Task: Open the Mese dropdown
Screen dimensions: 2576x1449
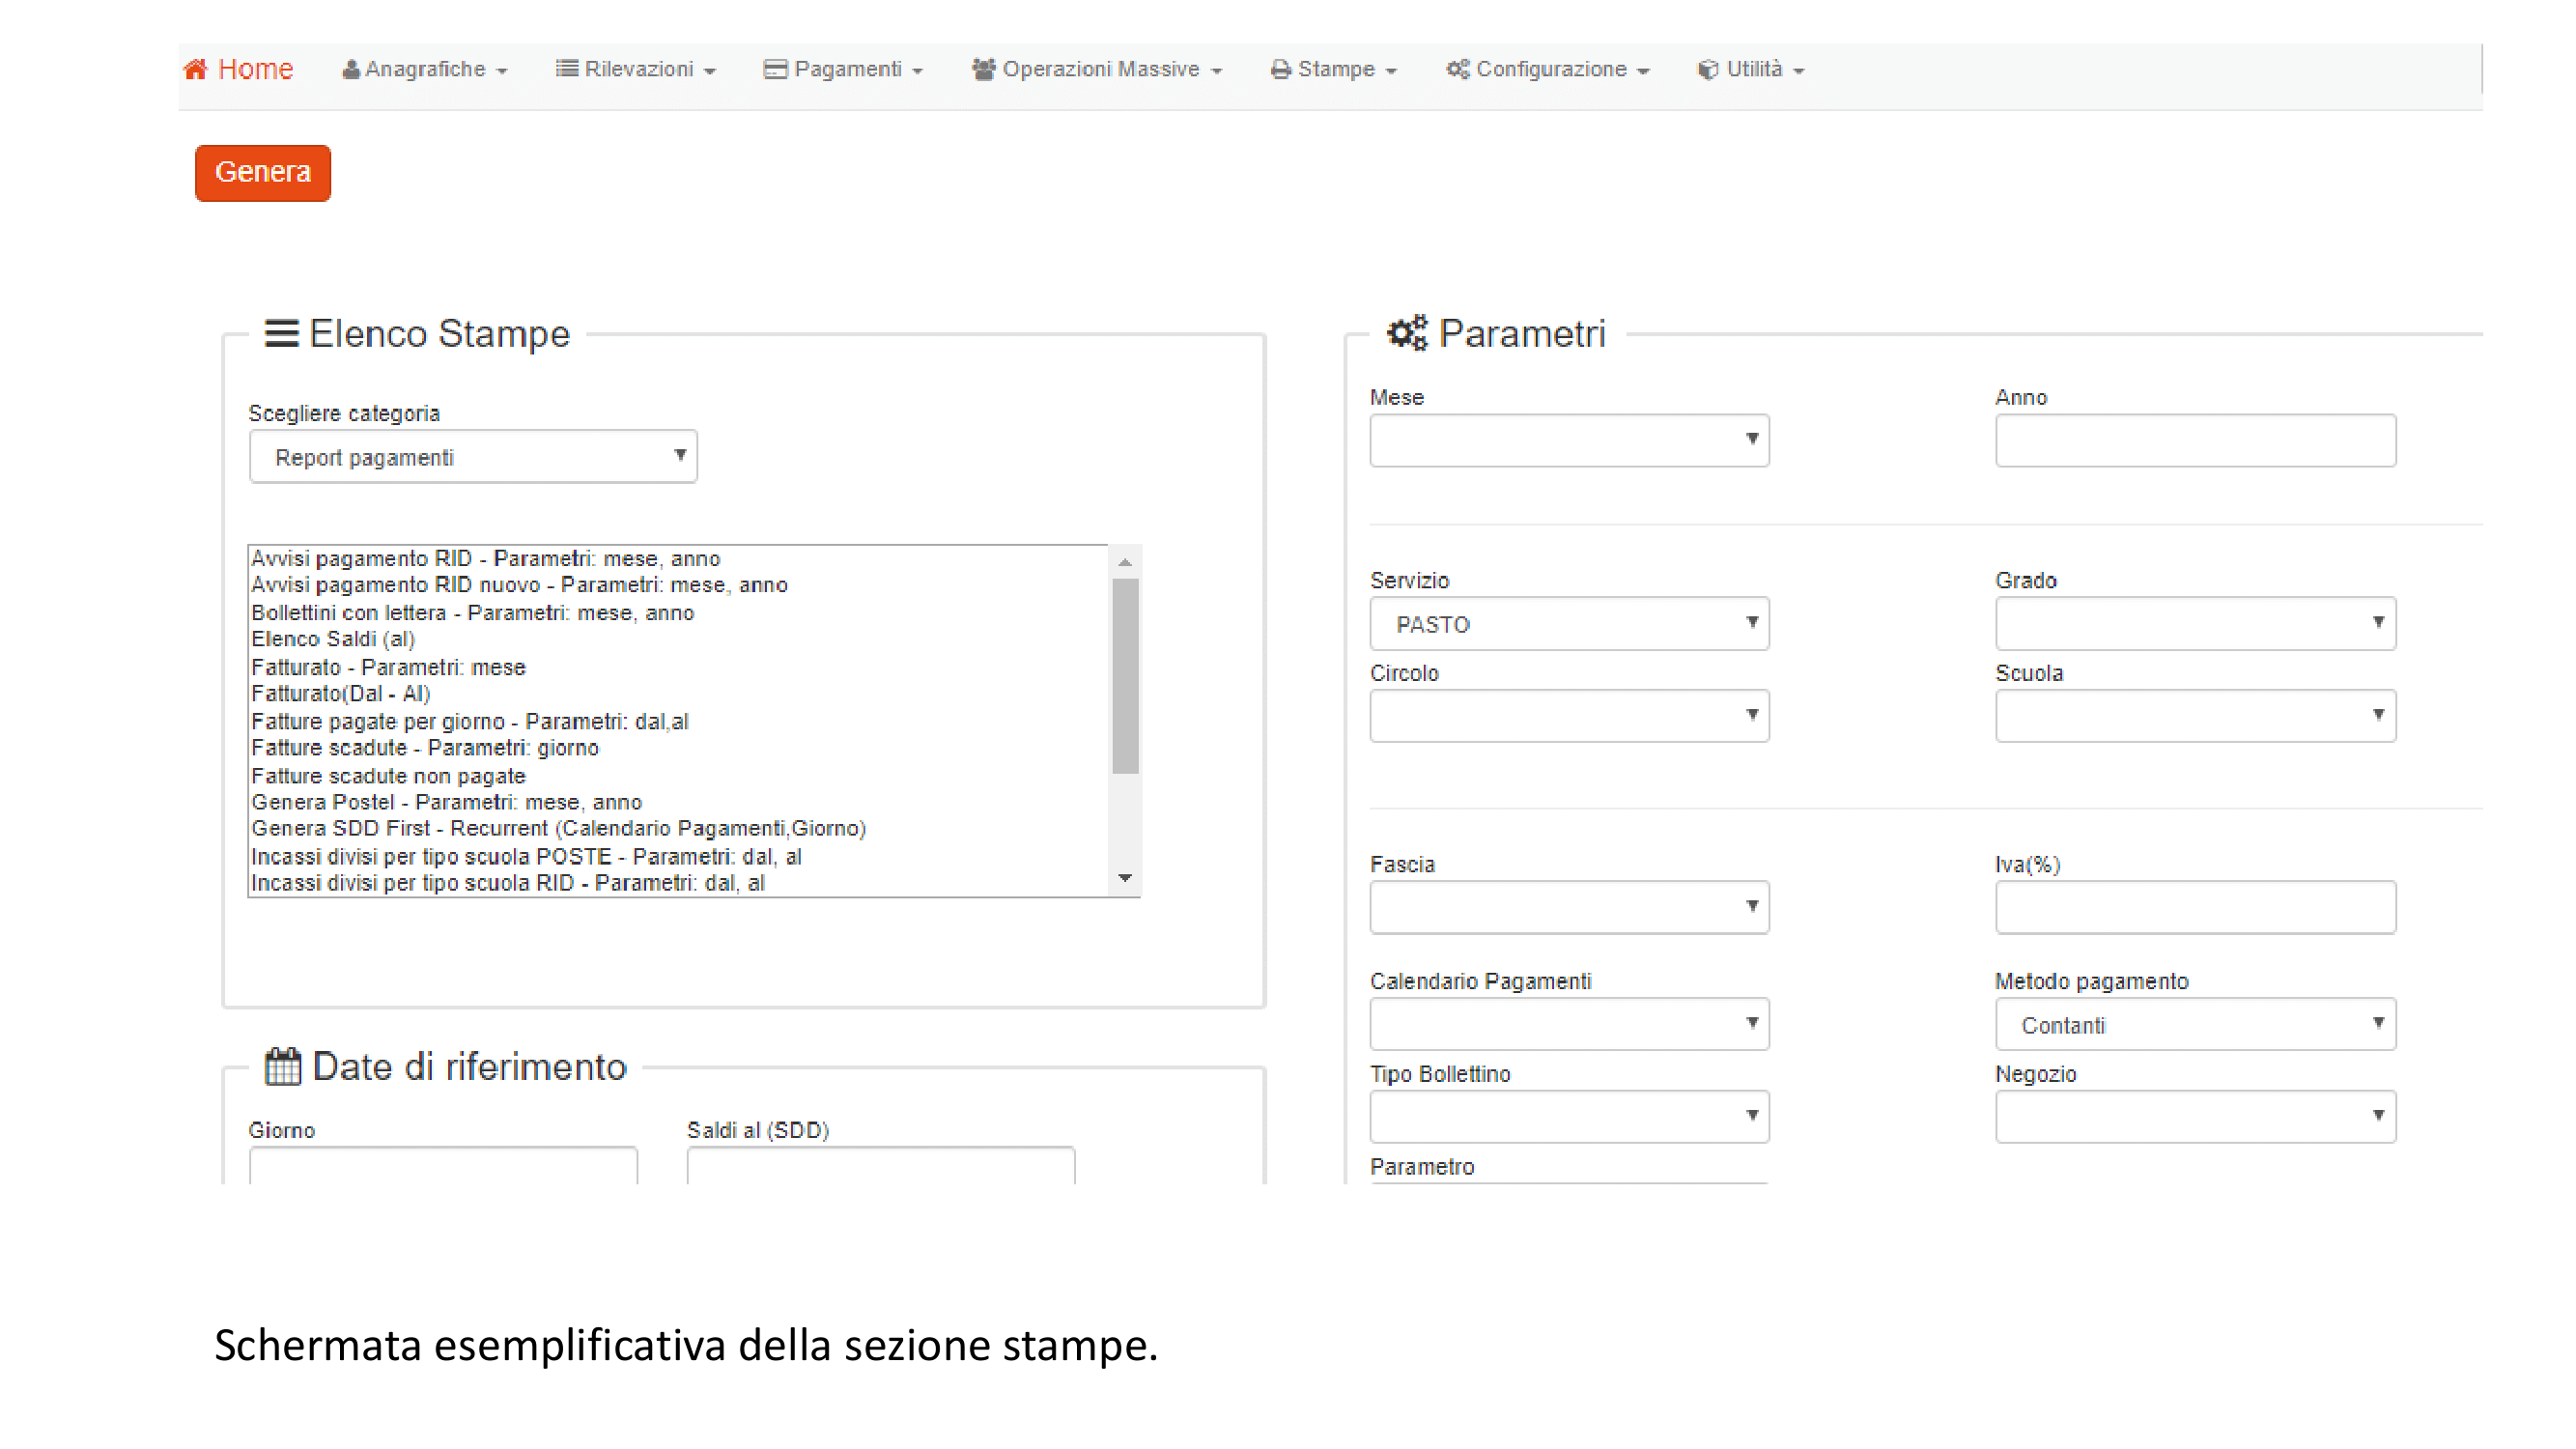Action: (1569, 440)
